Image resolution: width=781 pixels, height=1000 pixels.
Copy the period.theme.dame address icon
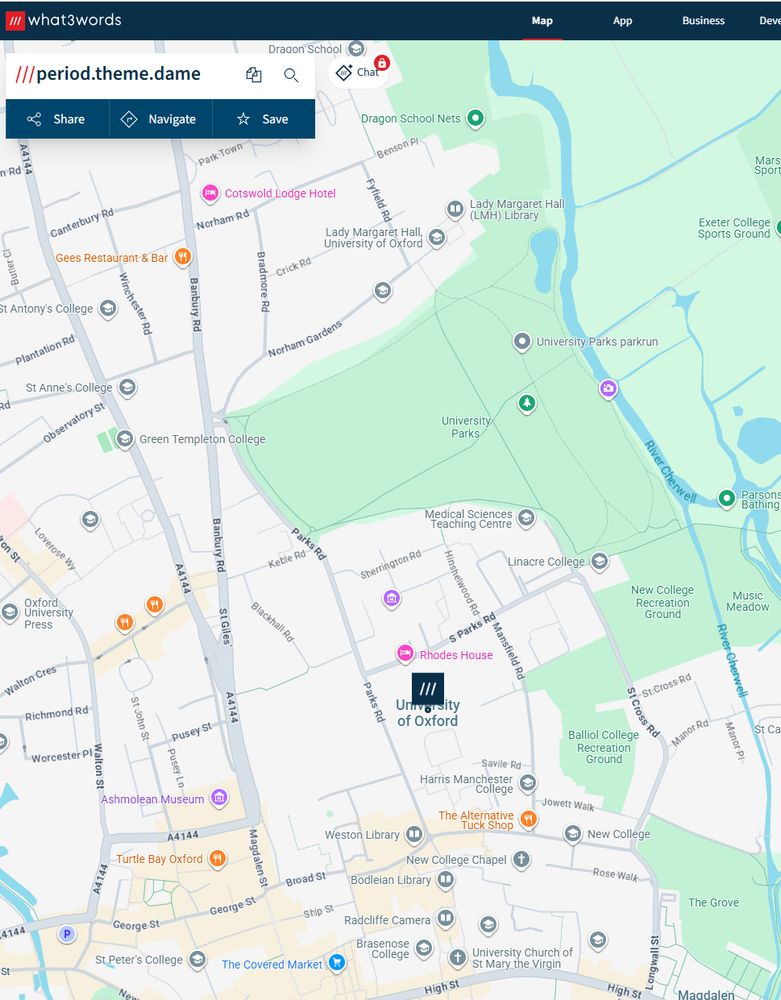click(254, 75)
